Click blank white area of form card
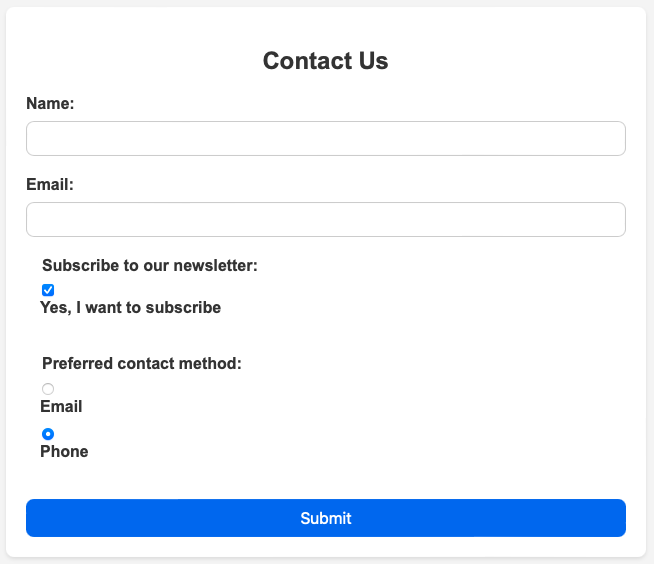The image size is (654, 564). point(450,400)
